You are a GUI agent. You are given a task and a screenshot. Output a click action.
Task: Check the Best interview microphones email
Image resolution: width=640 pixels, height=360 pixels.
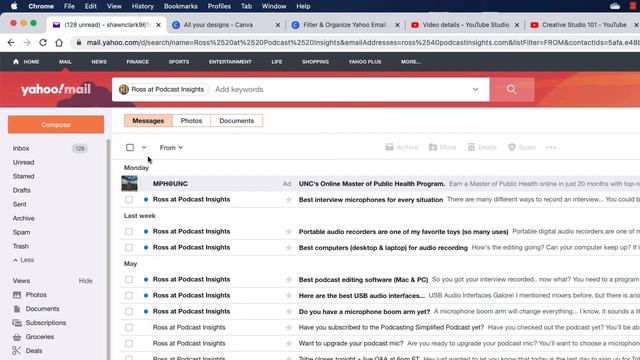(x=129, y=200)
